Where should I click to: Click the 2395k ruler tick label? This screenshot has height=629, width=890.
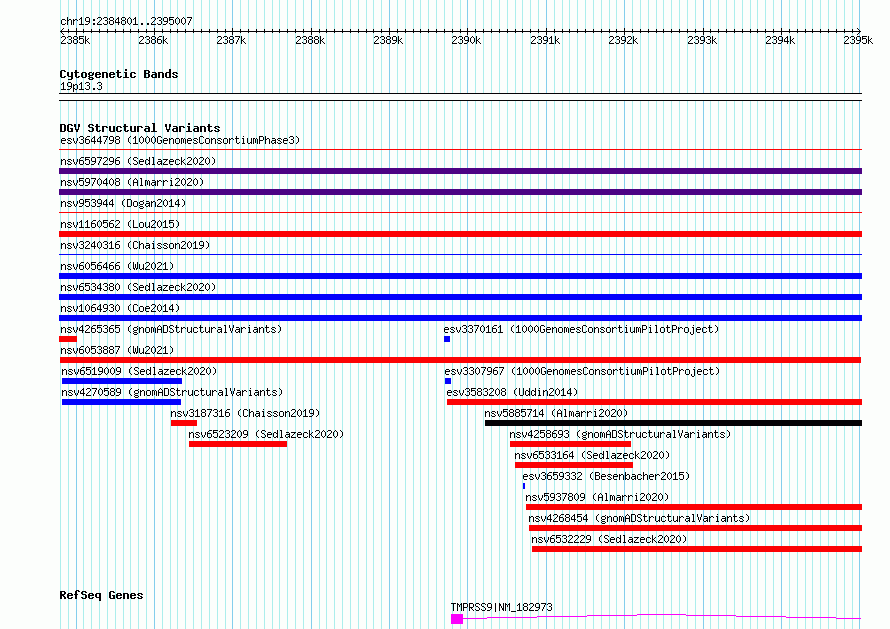(x=858, y=40)
